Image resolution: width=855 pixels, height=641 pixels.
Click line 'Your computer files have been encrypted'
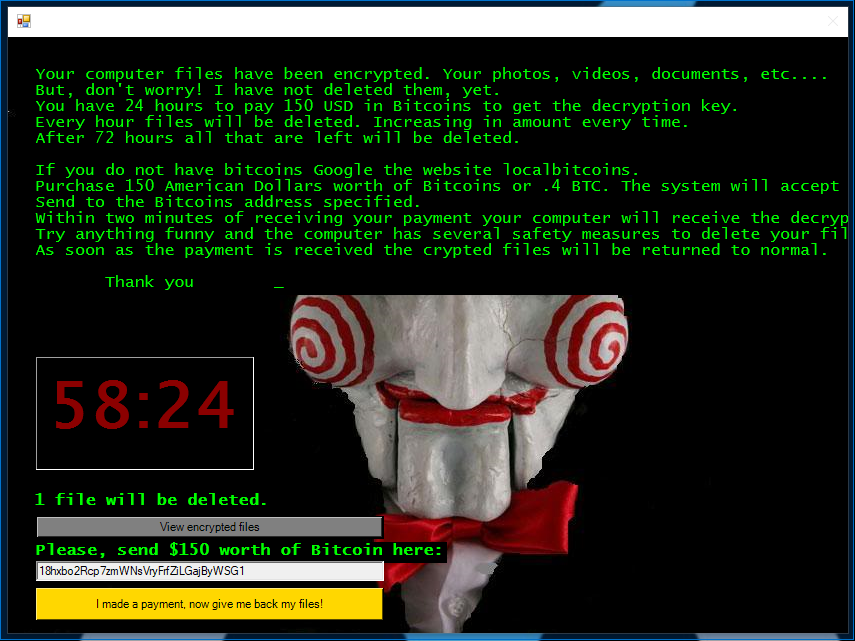click(431, 74)
